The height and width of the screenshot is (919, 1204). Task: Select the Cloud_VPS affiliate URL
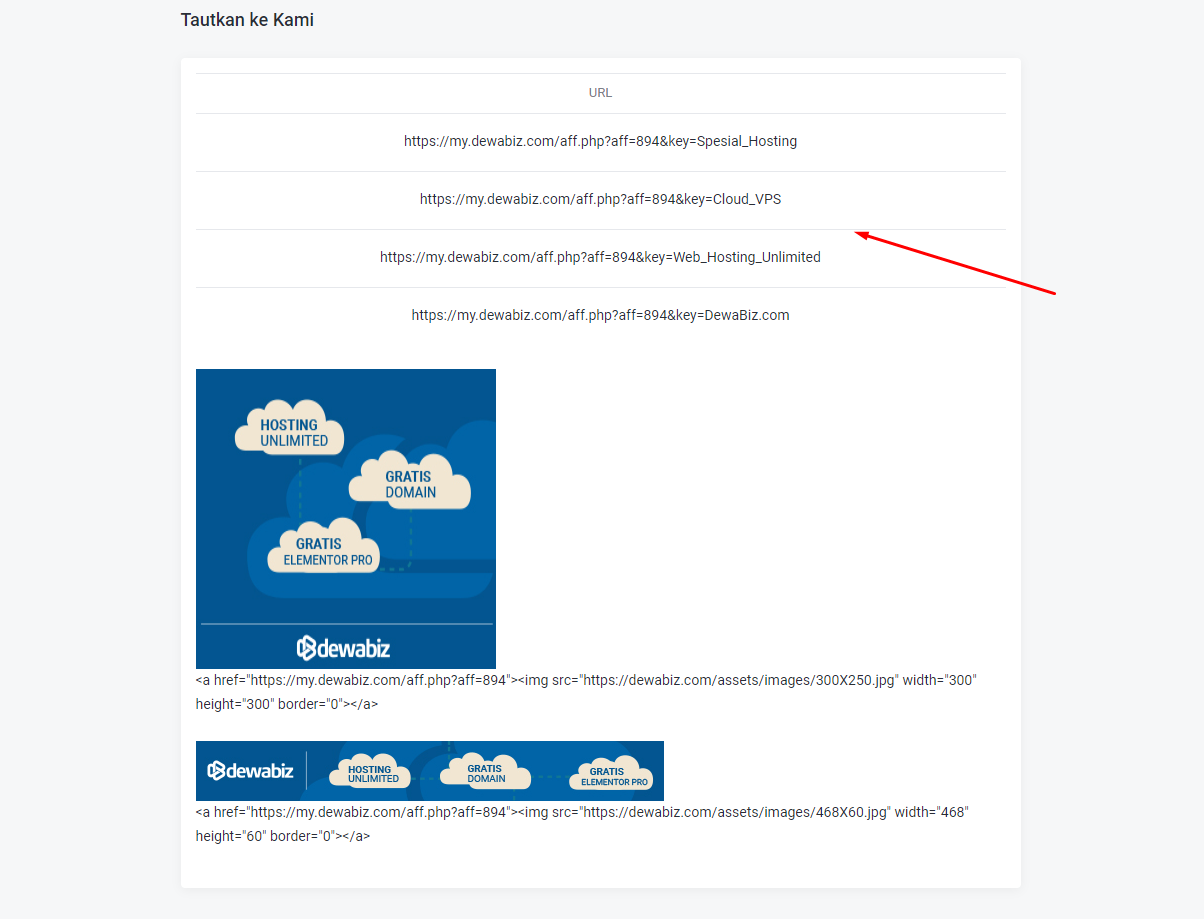point(600,200)
